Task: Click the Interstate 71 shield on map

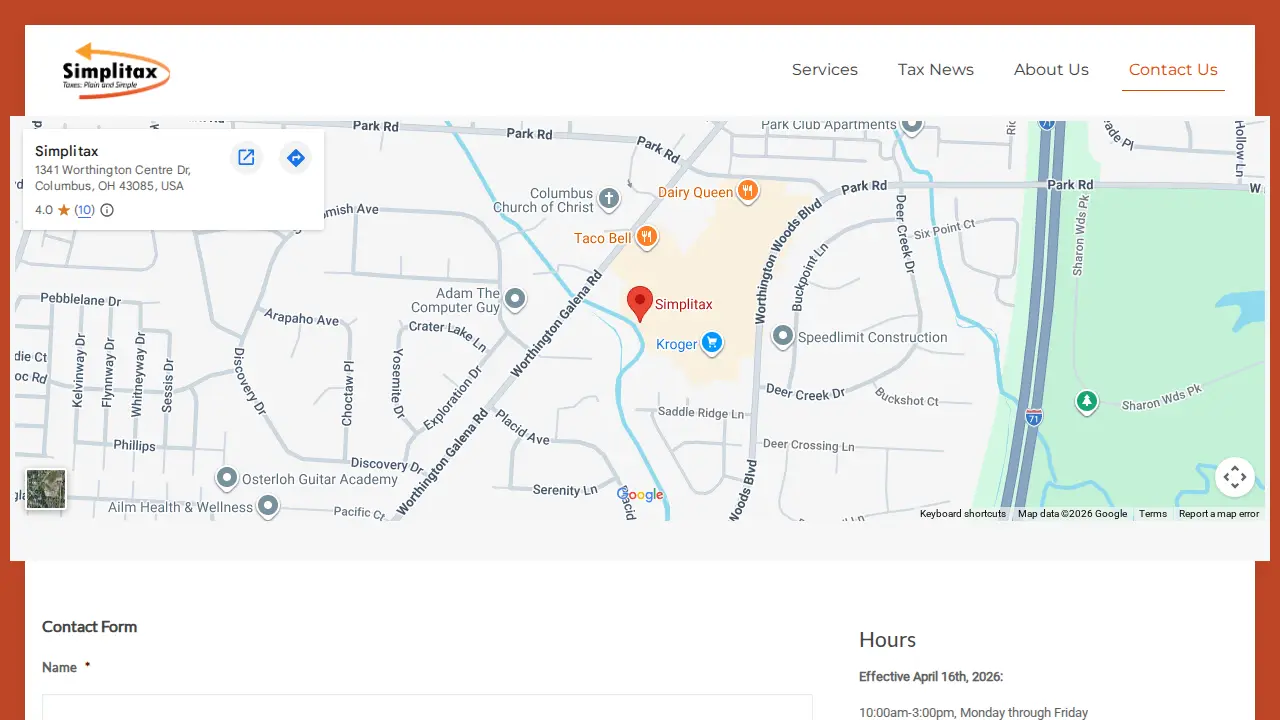Action: [1034, 417]
